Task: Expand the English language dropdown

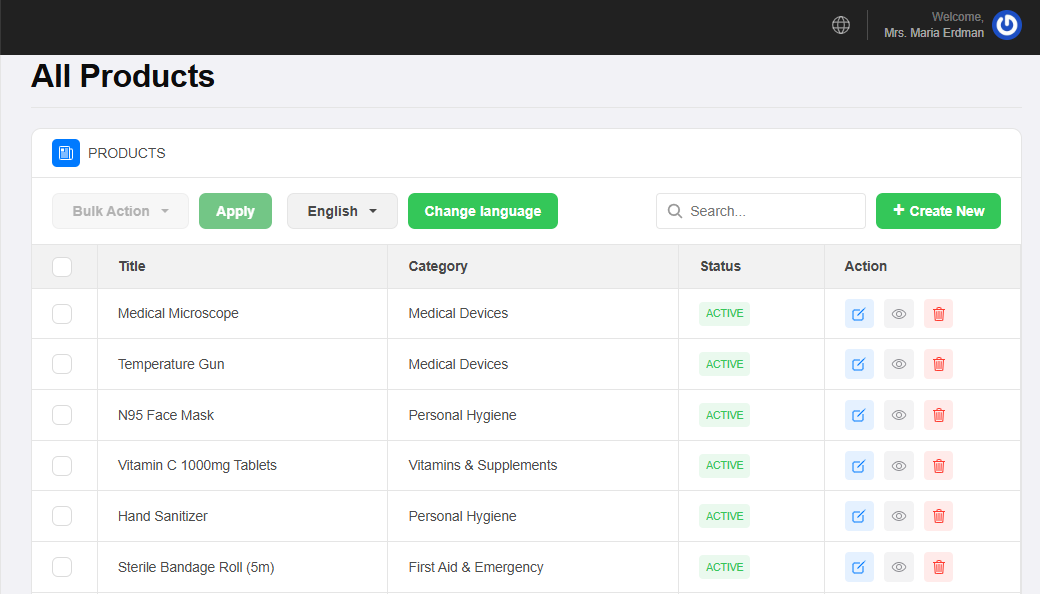Action: [342, 211]
